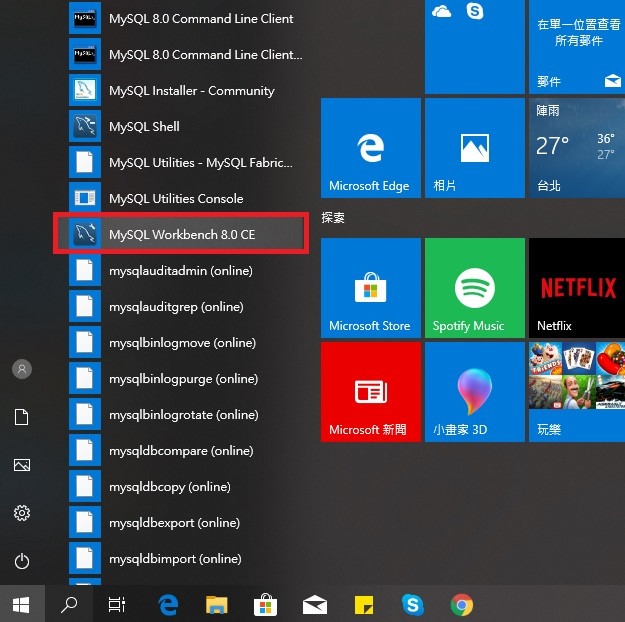
Task: Open Task View on the taskbar
Action: 117,605
